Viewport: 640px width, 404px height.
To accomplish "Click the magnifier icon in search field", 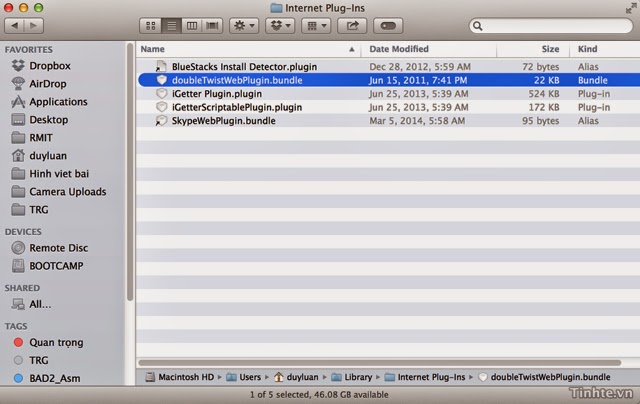I will (478, 26).
